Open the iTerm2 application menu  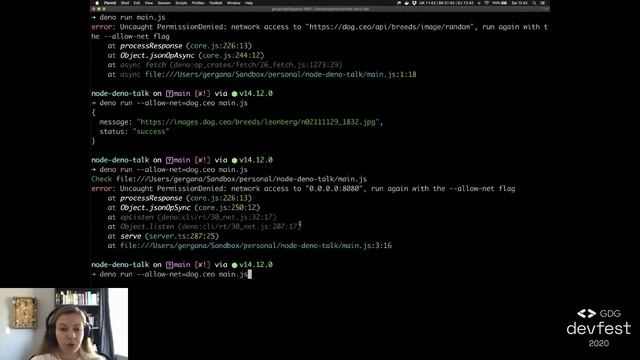click(110, 3)
